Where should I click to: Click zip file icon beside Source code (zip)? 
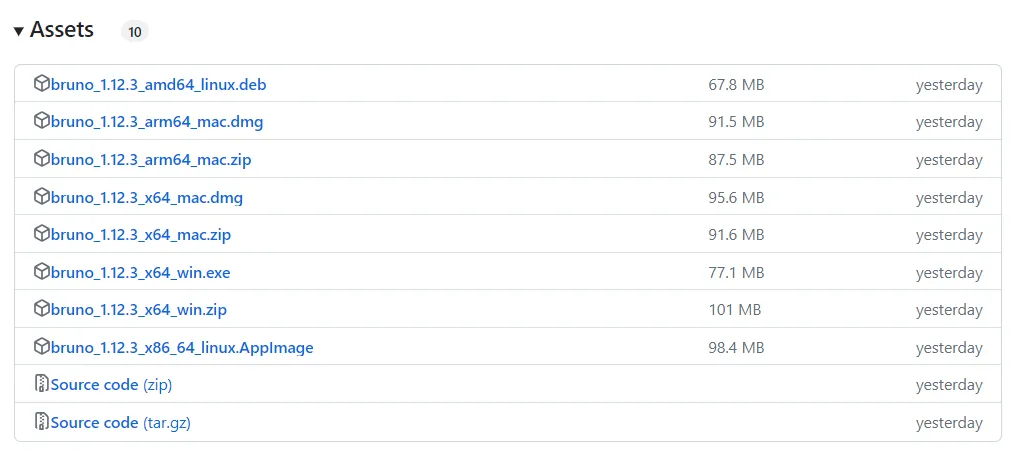[42, 384]
